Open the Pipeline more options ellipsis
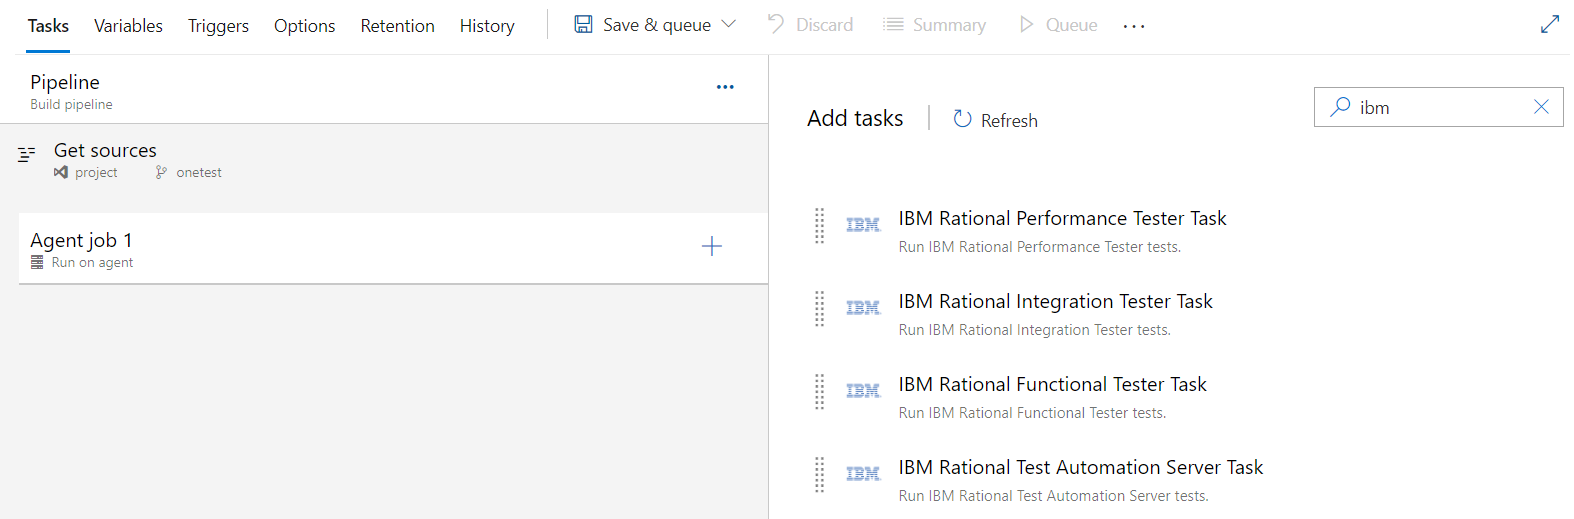1574x519 pixels. [x=725, y=87]
